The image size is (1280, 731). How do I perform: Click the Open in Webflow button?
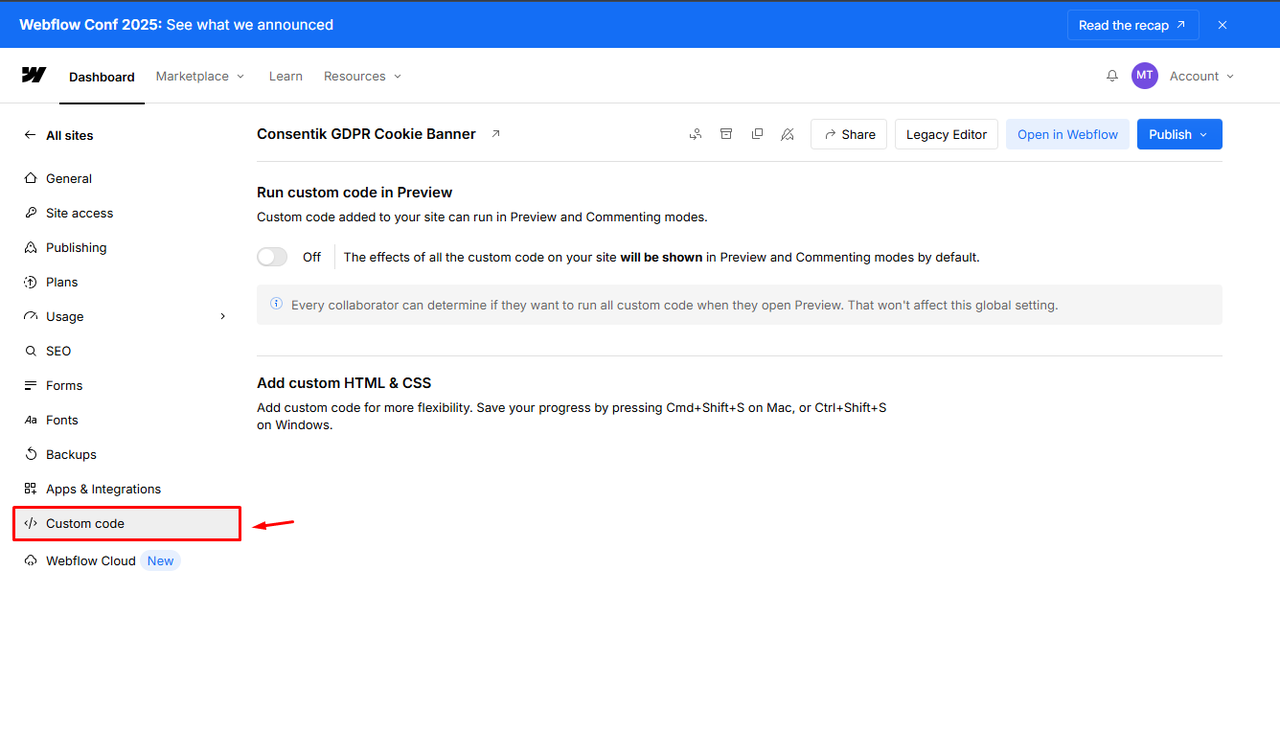coord(1067,134)
